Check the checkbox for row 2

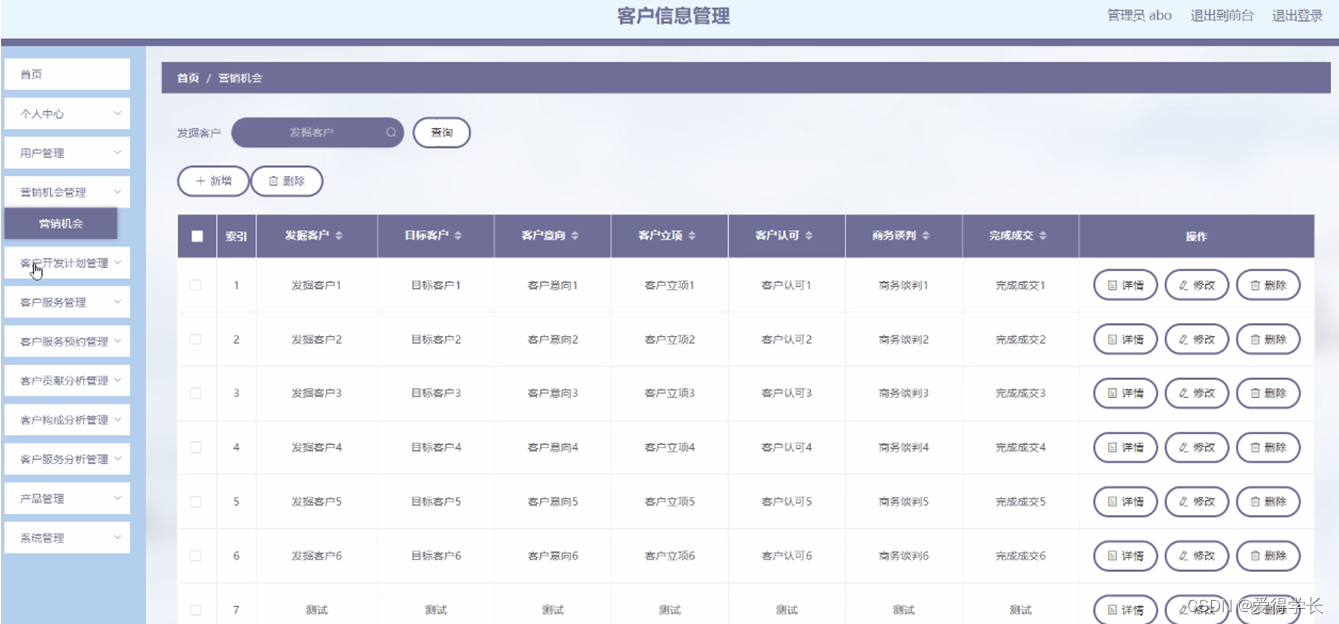(x=195, y=339)
